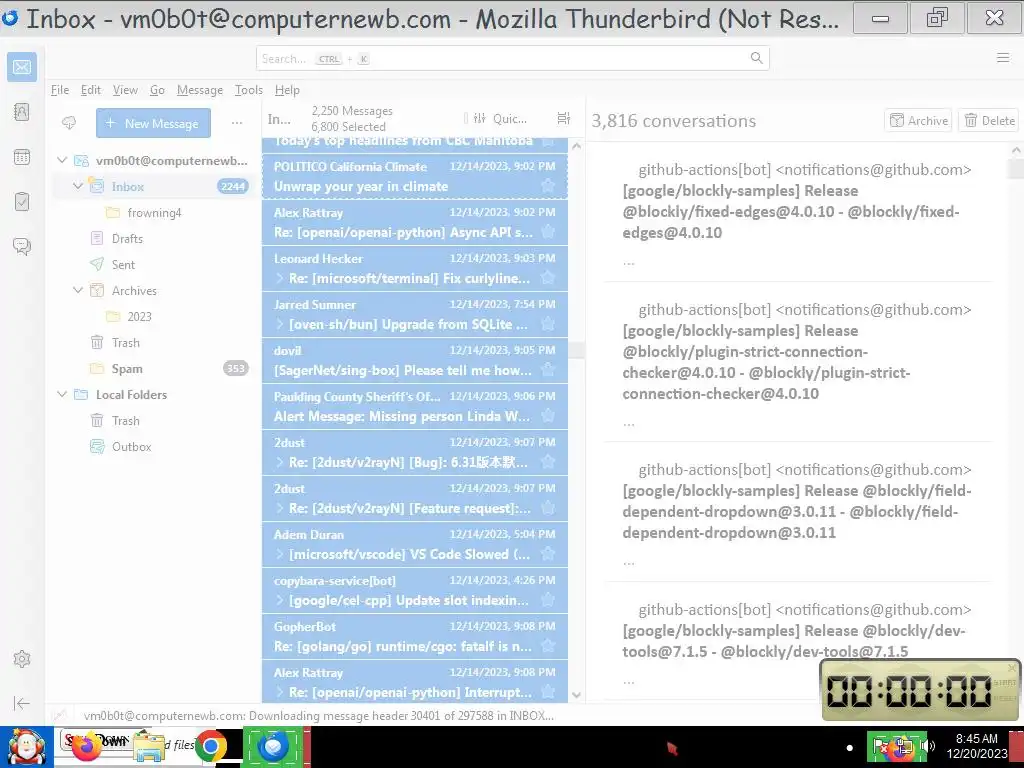Click the search magnifier icon
This screenshot has height=768, width=1024.
(x=756, y=58)
